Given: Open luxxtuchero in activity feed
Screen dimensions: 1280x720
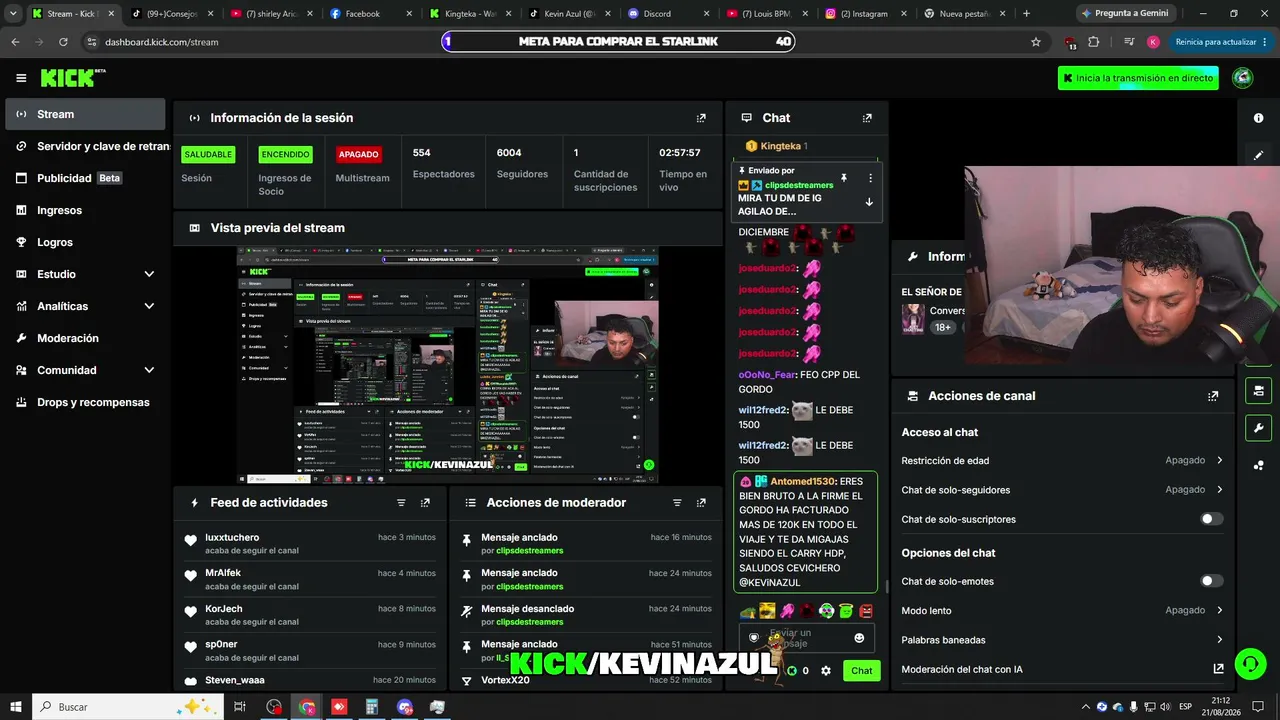Looking at the screenshot, I should [x=232, y=537].
